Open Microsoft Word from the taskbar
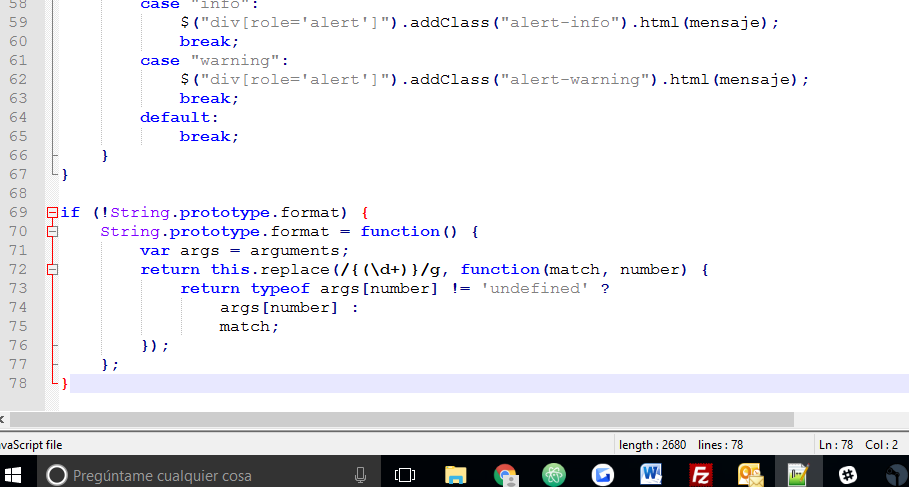The width and height of the screenshot is (909, 487). [x=651, y=475]
